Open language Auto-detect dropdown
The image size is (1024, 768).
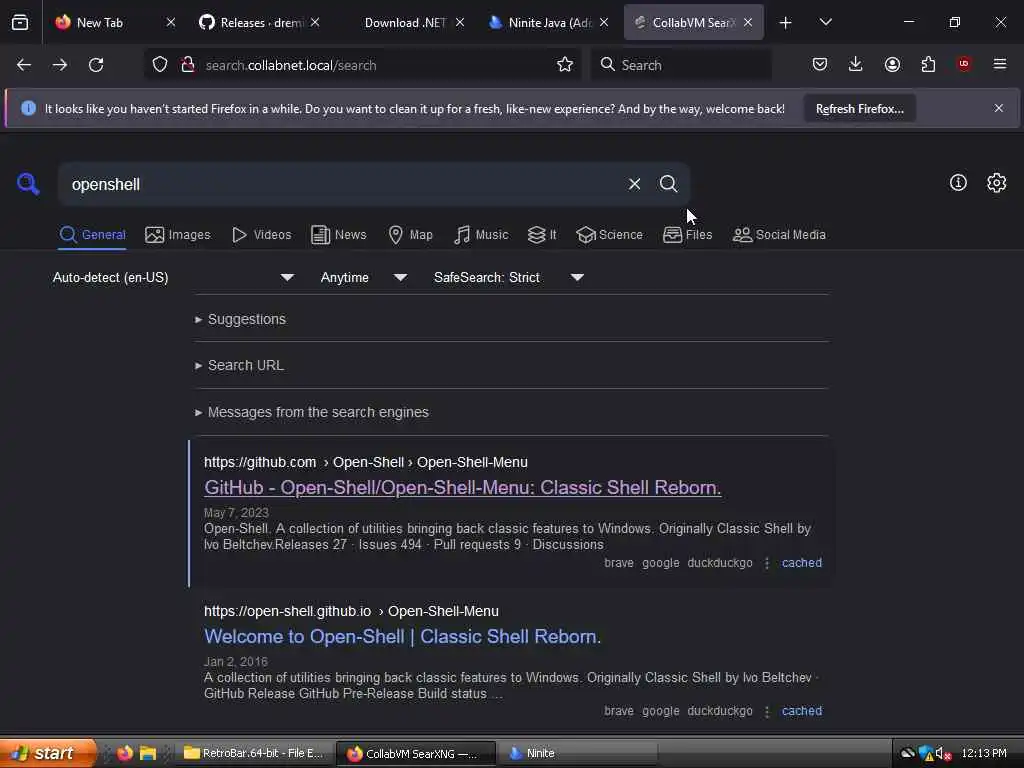(x=173, y=278)
